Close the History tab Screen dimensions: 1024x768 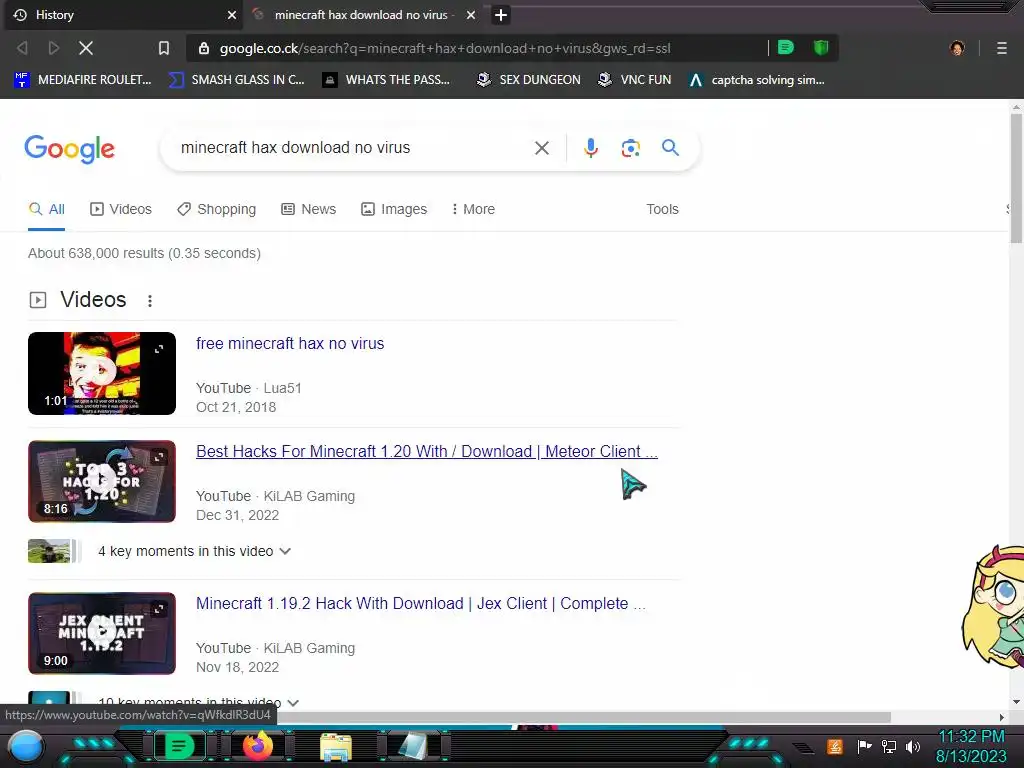tap(232, 15)
